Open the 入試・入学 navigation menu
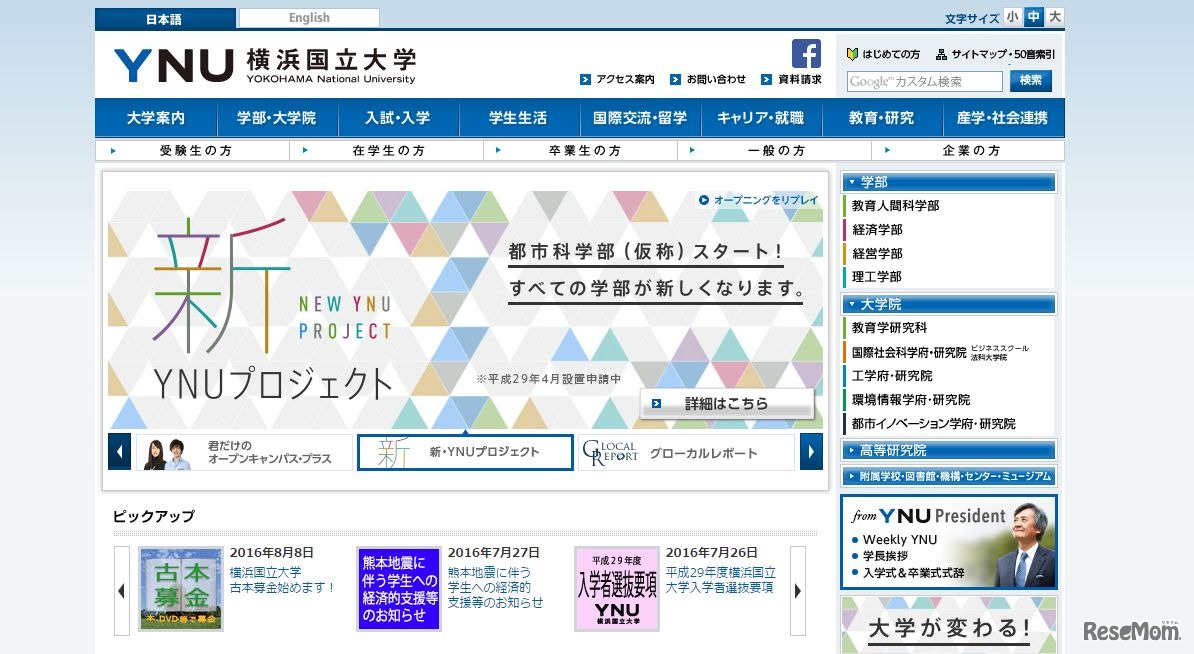Image resolution: width=1194 pixels, height=654 pixels. pyautogui.click(x=399, y=118)
